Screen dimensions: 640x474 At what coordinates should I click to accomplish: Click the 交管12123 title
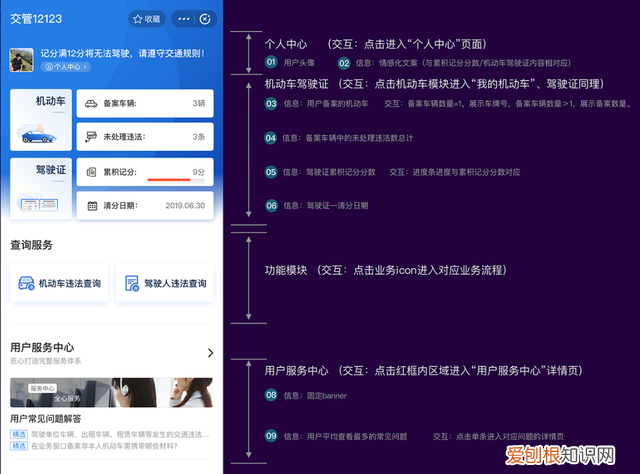pyautogui.click(x=36, y=19)
